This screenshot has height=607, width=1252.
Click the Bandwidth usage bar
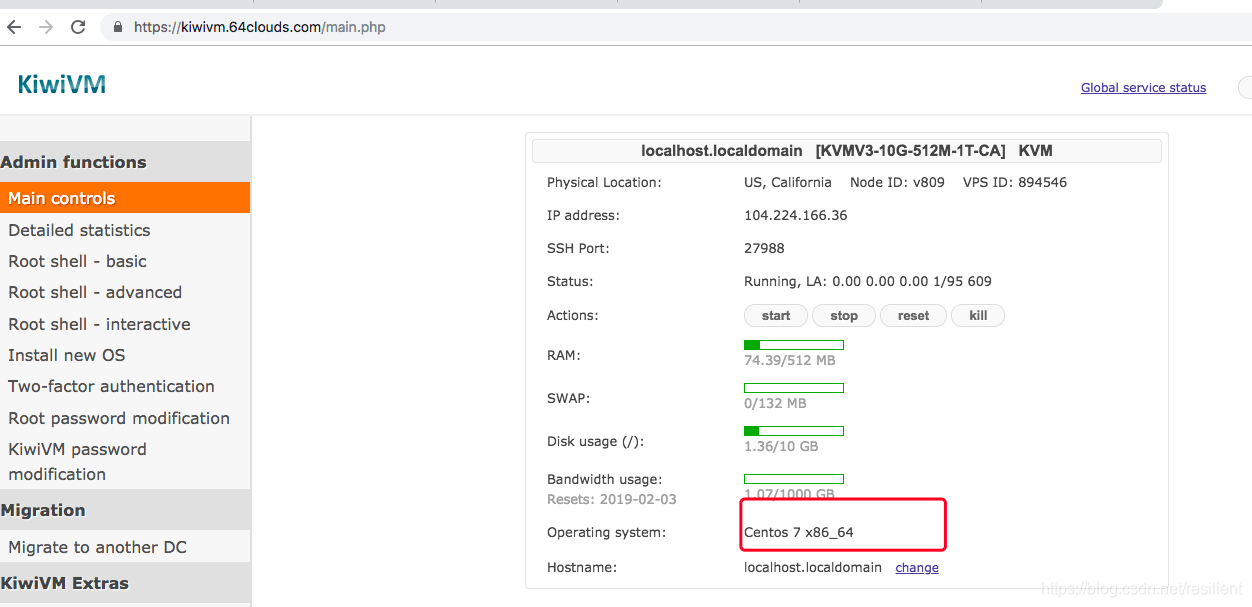point(794,479)
